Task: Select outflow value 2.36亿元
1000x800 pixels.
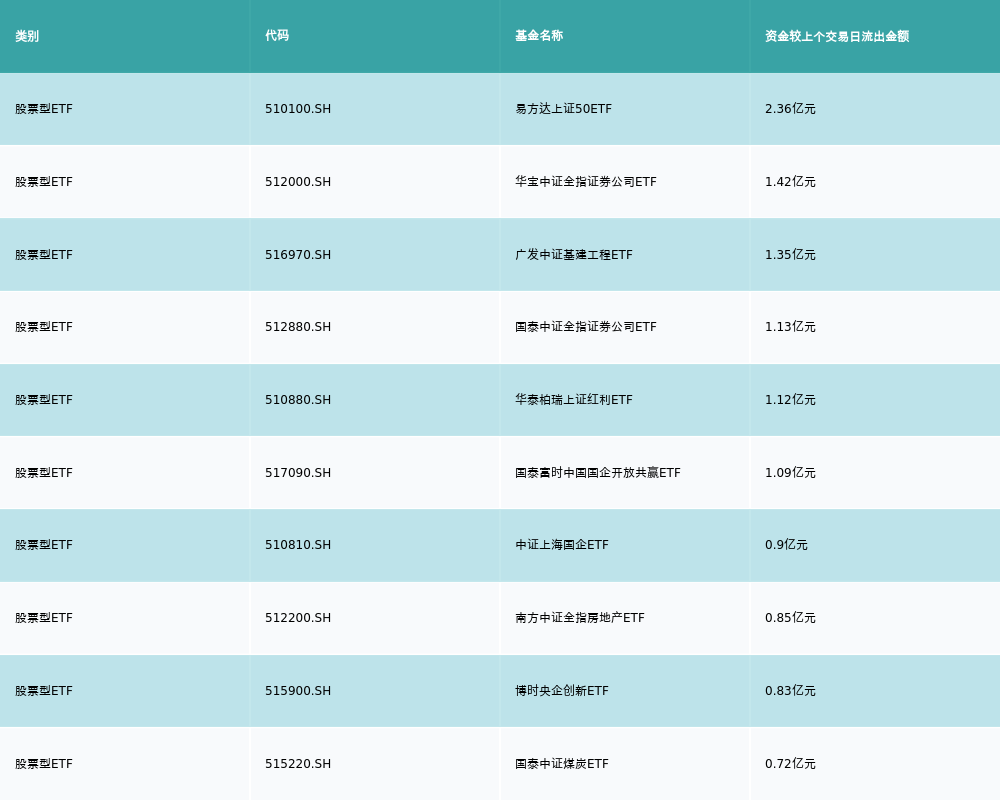Action: pos(790,109)
